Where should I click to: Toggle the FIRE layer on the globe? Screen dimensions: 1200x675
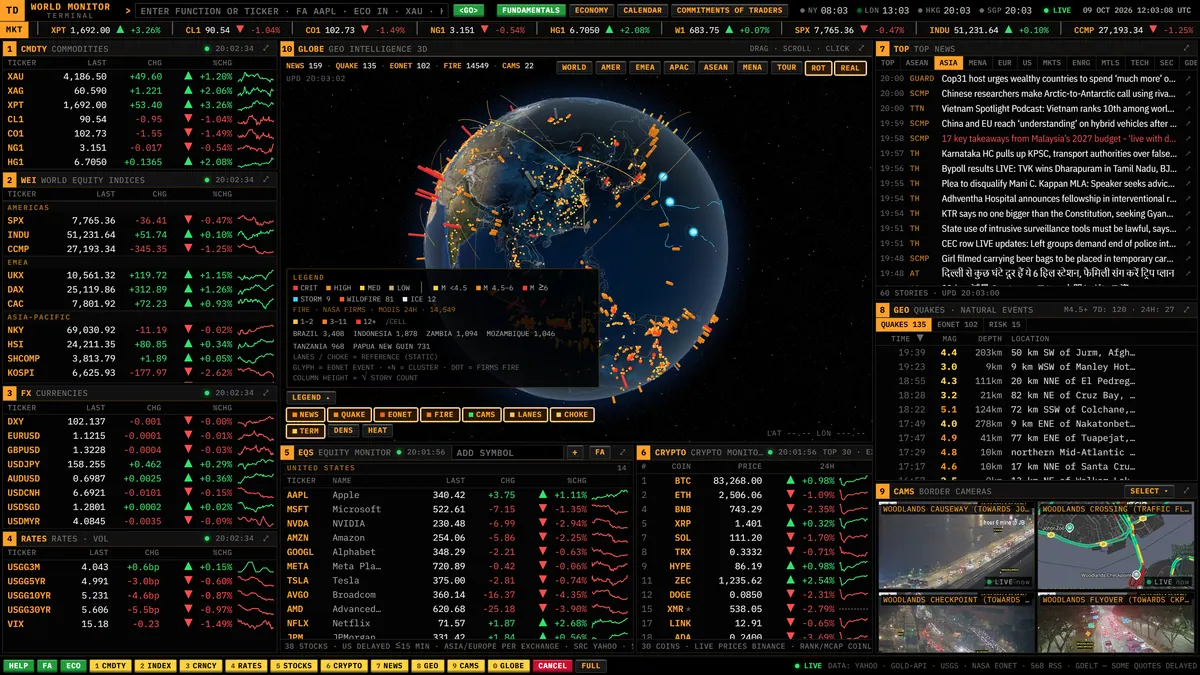tap(440, 414)
